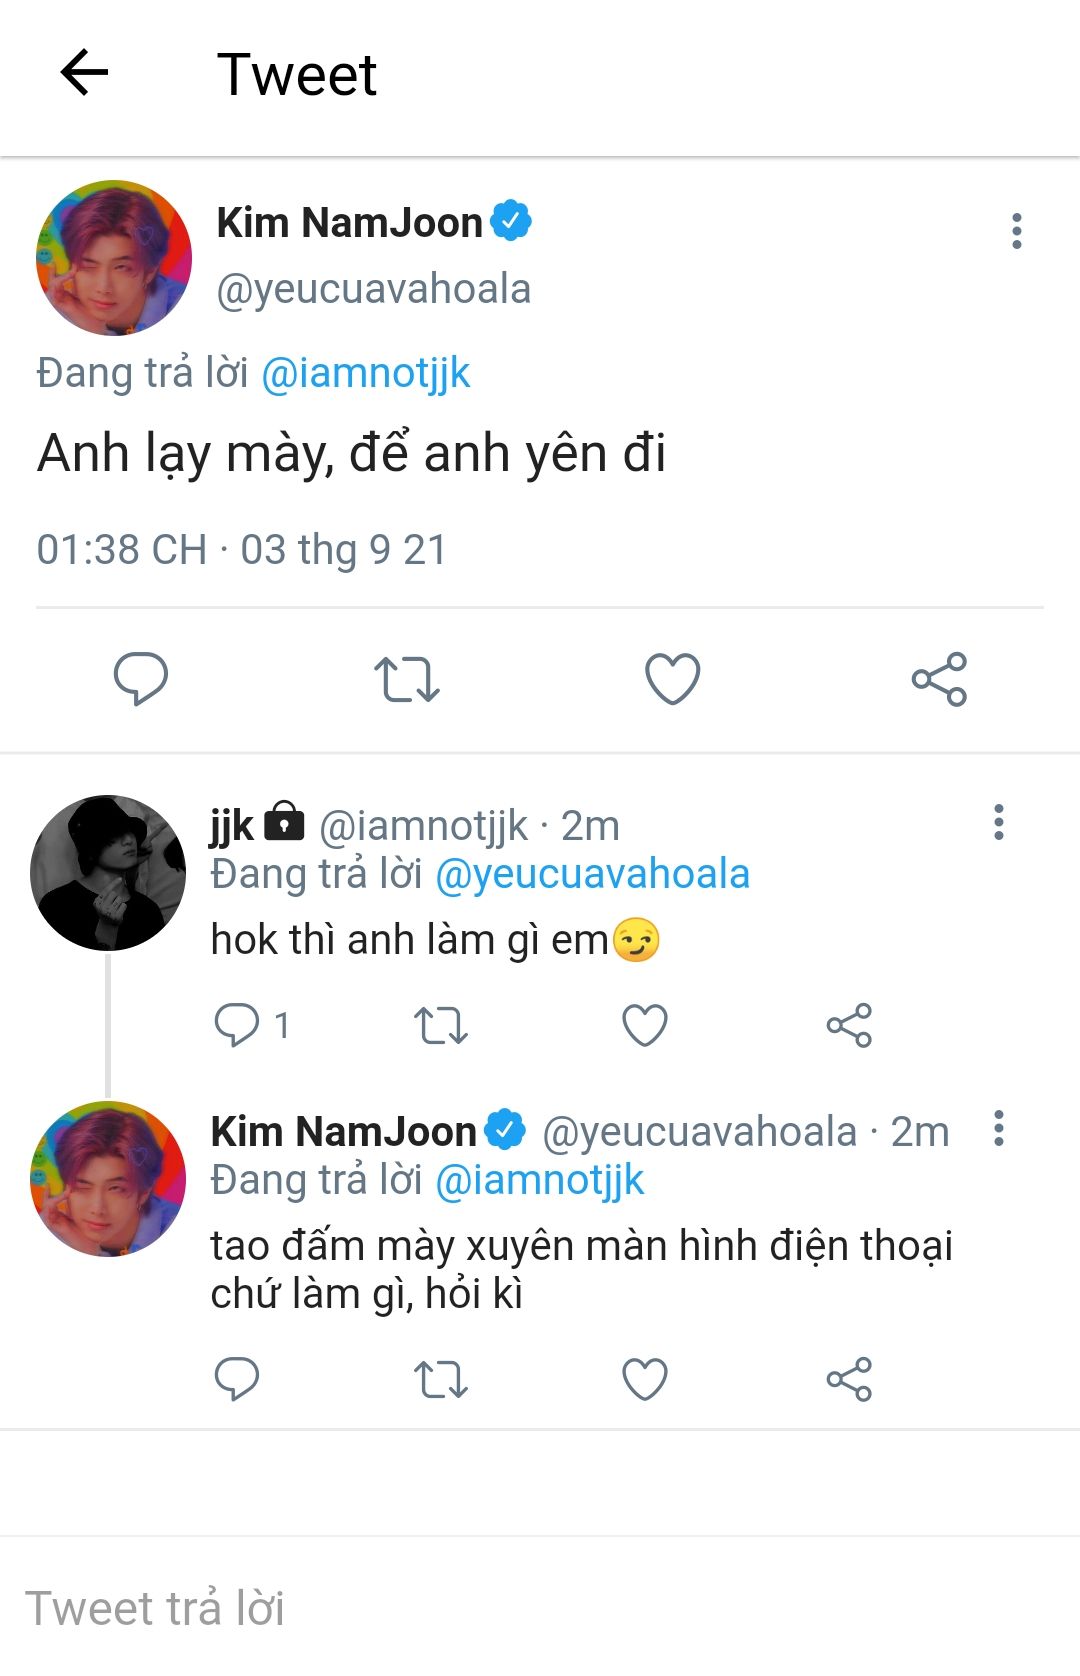
Task: Open the three-dot menu on jjk's reply
Action: click(x=998, y=822)
